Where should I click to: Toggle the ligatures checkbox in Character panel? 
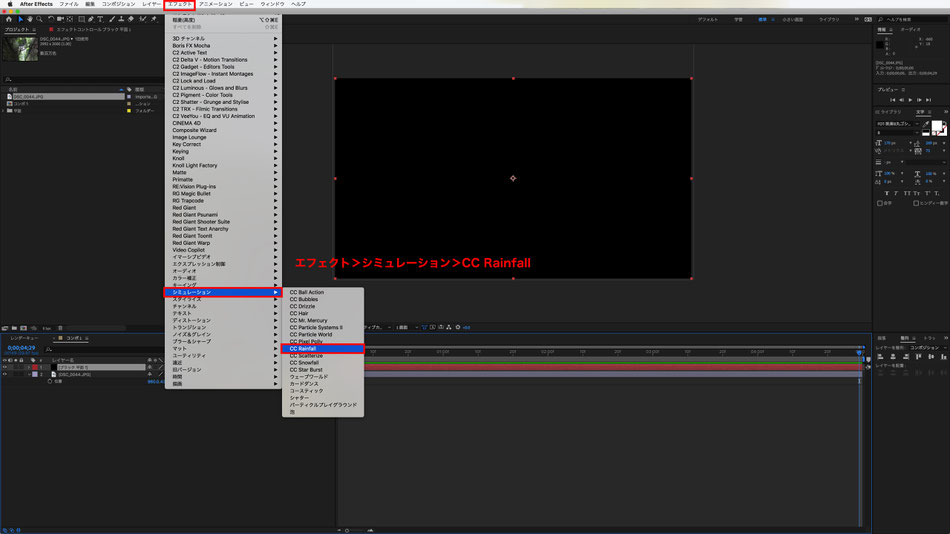880,203
